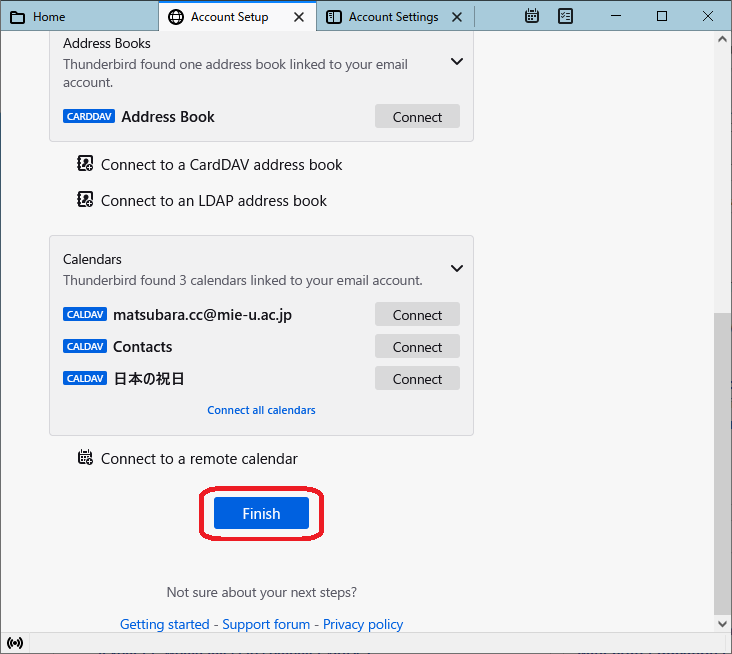Viewport: 732px width, 654px height.
Task: Click the folder icon on Home tab
Action: (x=18, y=17)
